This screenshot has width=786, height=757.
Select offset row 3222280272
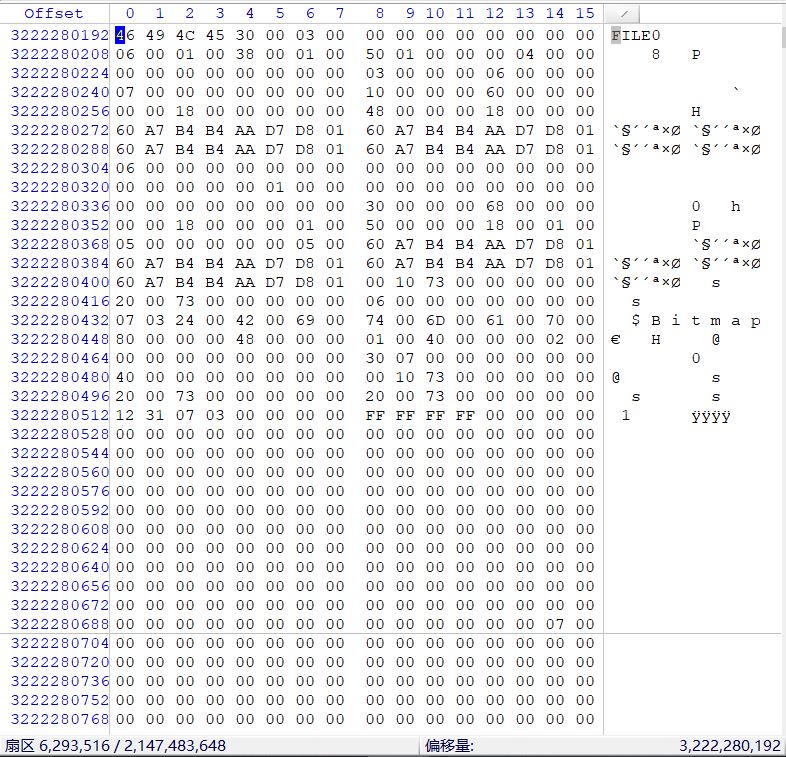coord(60,130)
